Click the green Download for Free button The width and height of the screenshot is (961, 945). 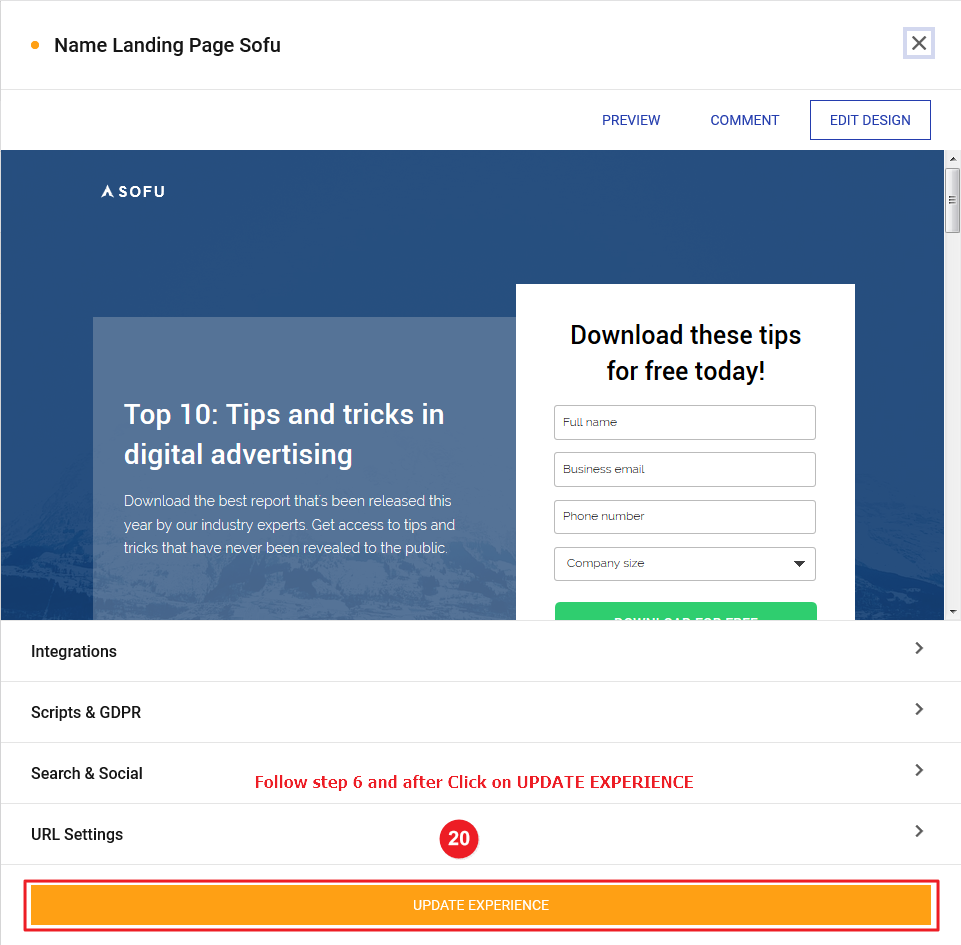pyautogui.click(x=685, y=612)
